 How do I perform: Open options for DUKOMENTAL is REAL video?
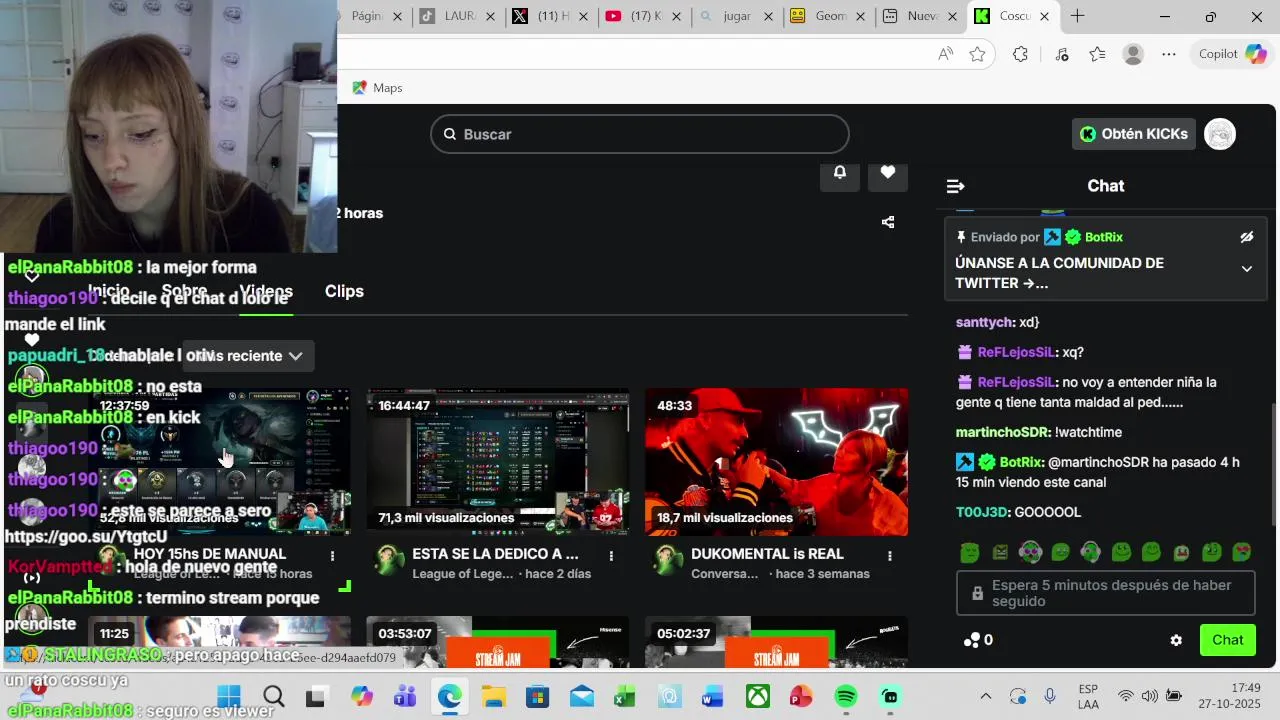coord(890,555)
